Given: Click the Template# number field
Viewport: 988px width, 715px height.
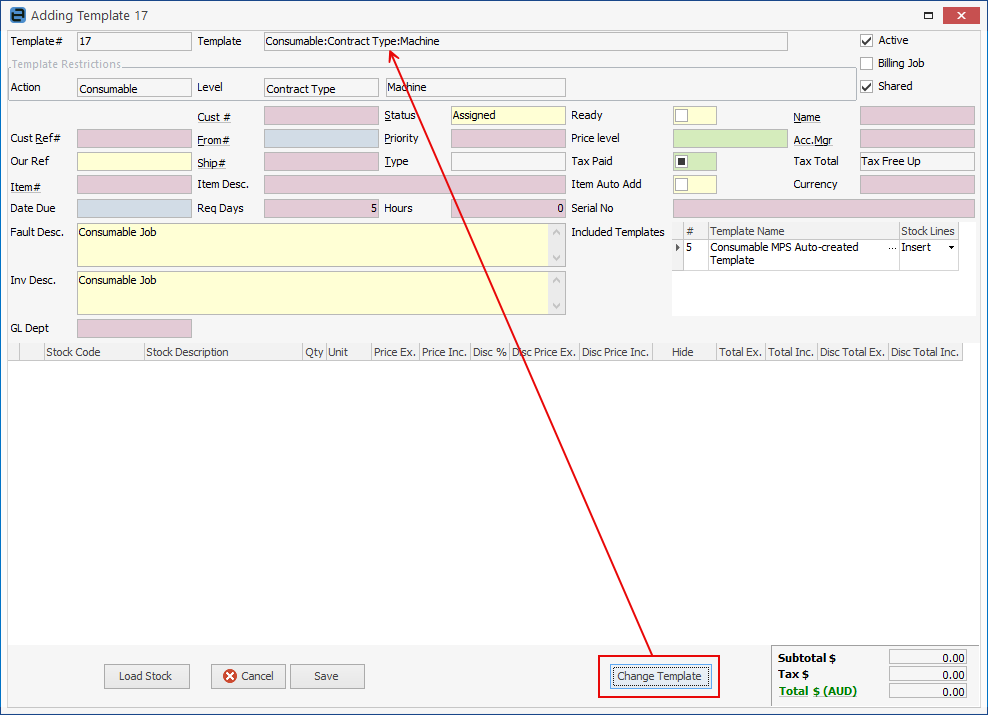Looking at the screenshot, I should [134, 42].
